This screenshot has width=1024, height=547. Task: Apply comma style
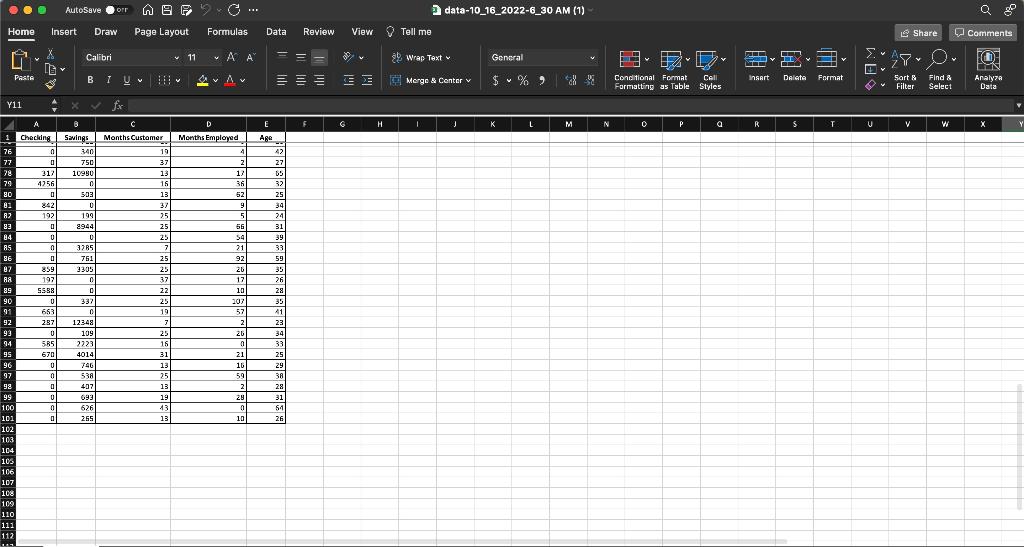coord(542,80)
